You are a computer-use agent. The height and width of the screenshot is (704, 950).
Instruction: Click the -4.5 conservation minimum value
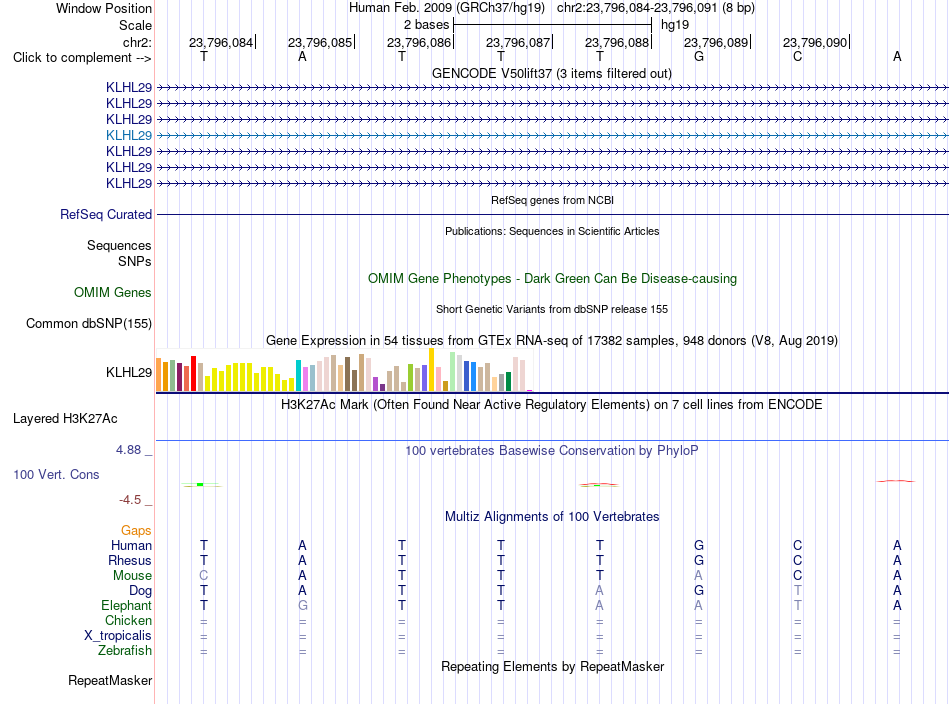coord(130,500)
